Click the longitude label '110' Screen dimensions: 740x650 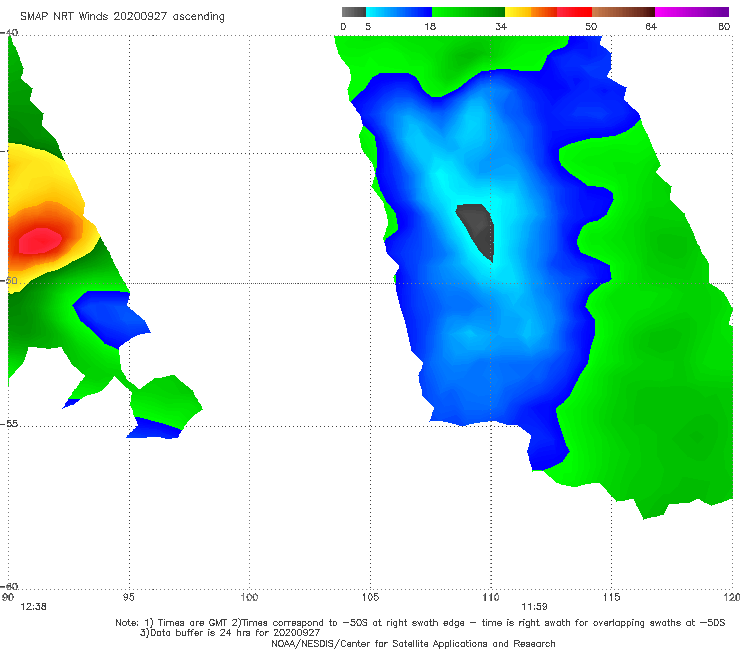(x=491, y=598)
